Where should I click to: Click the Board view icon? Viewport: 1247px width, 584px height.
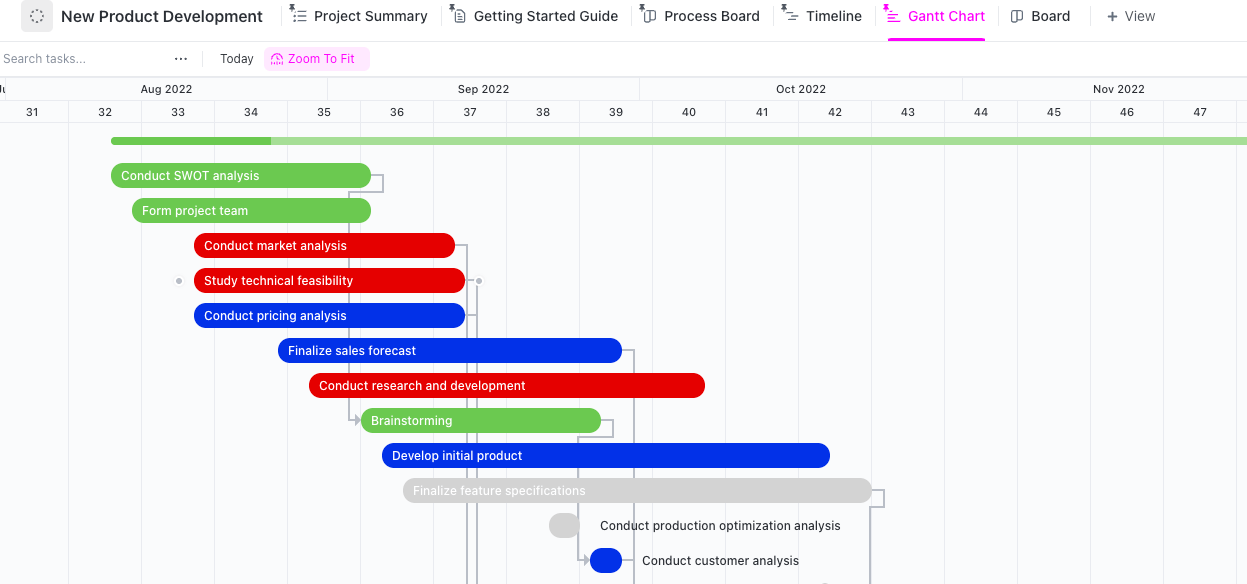tap(1017, 17)
